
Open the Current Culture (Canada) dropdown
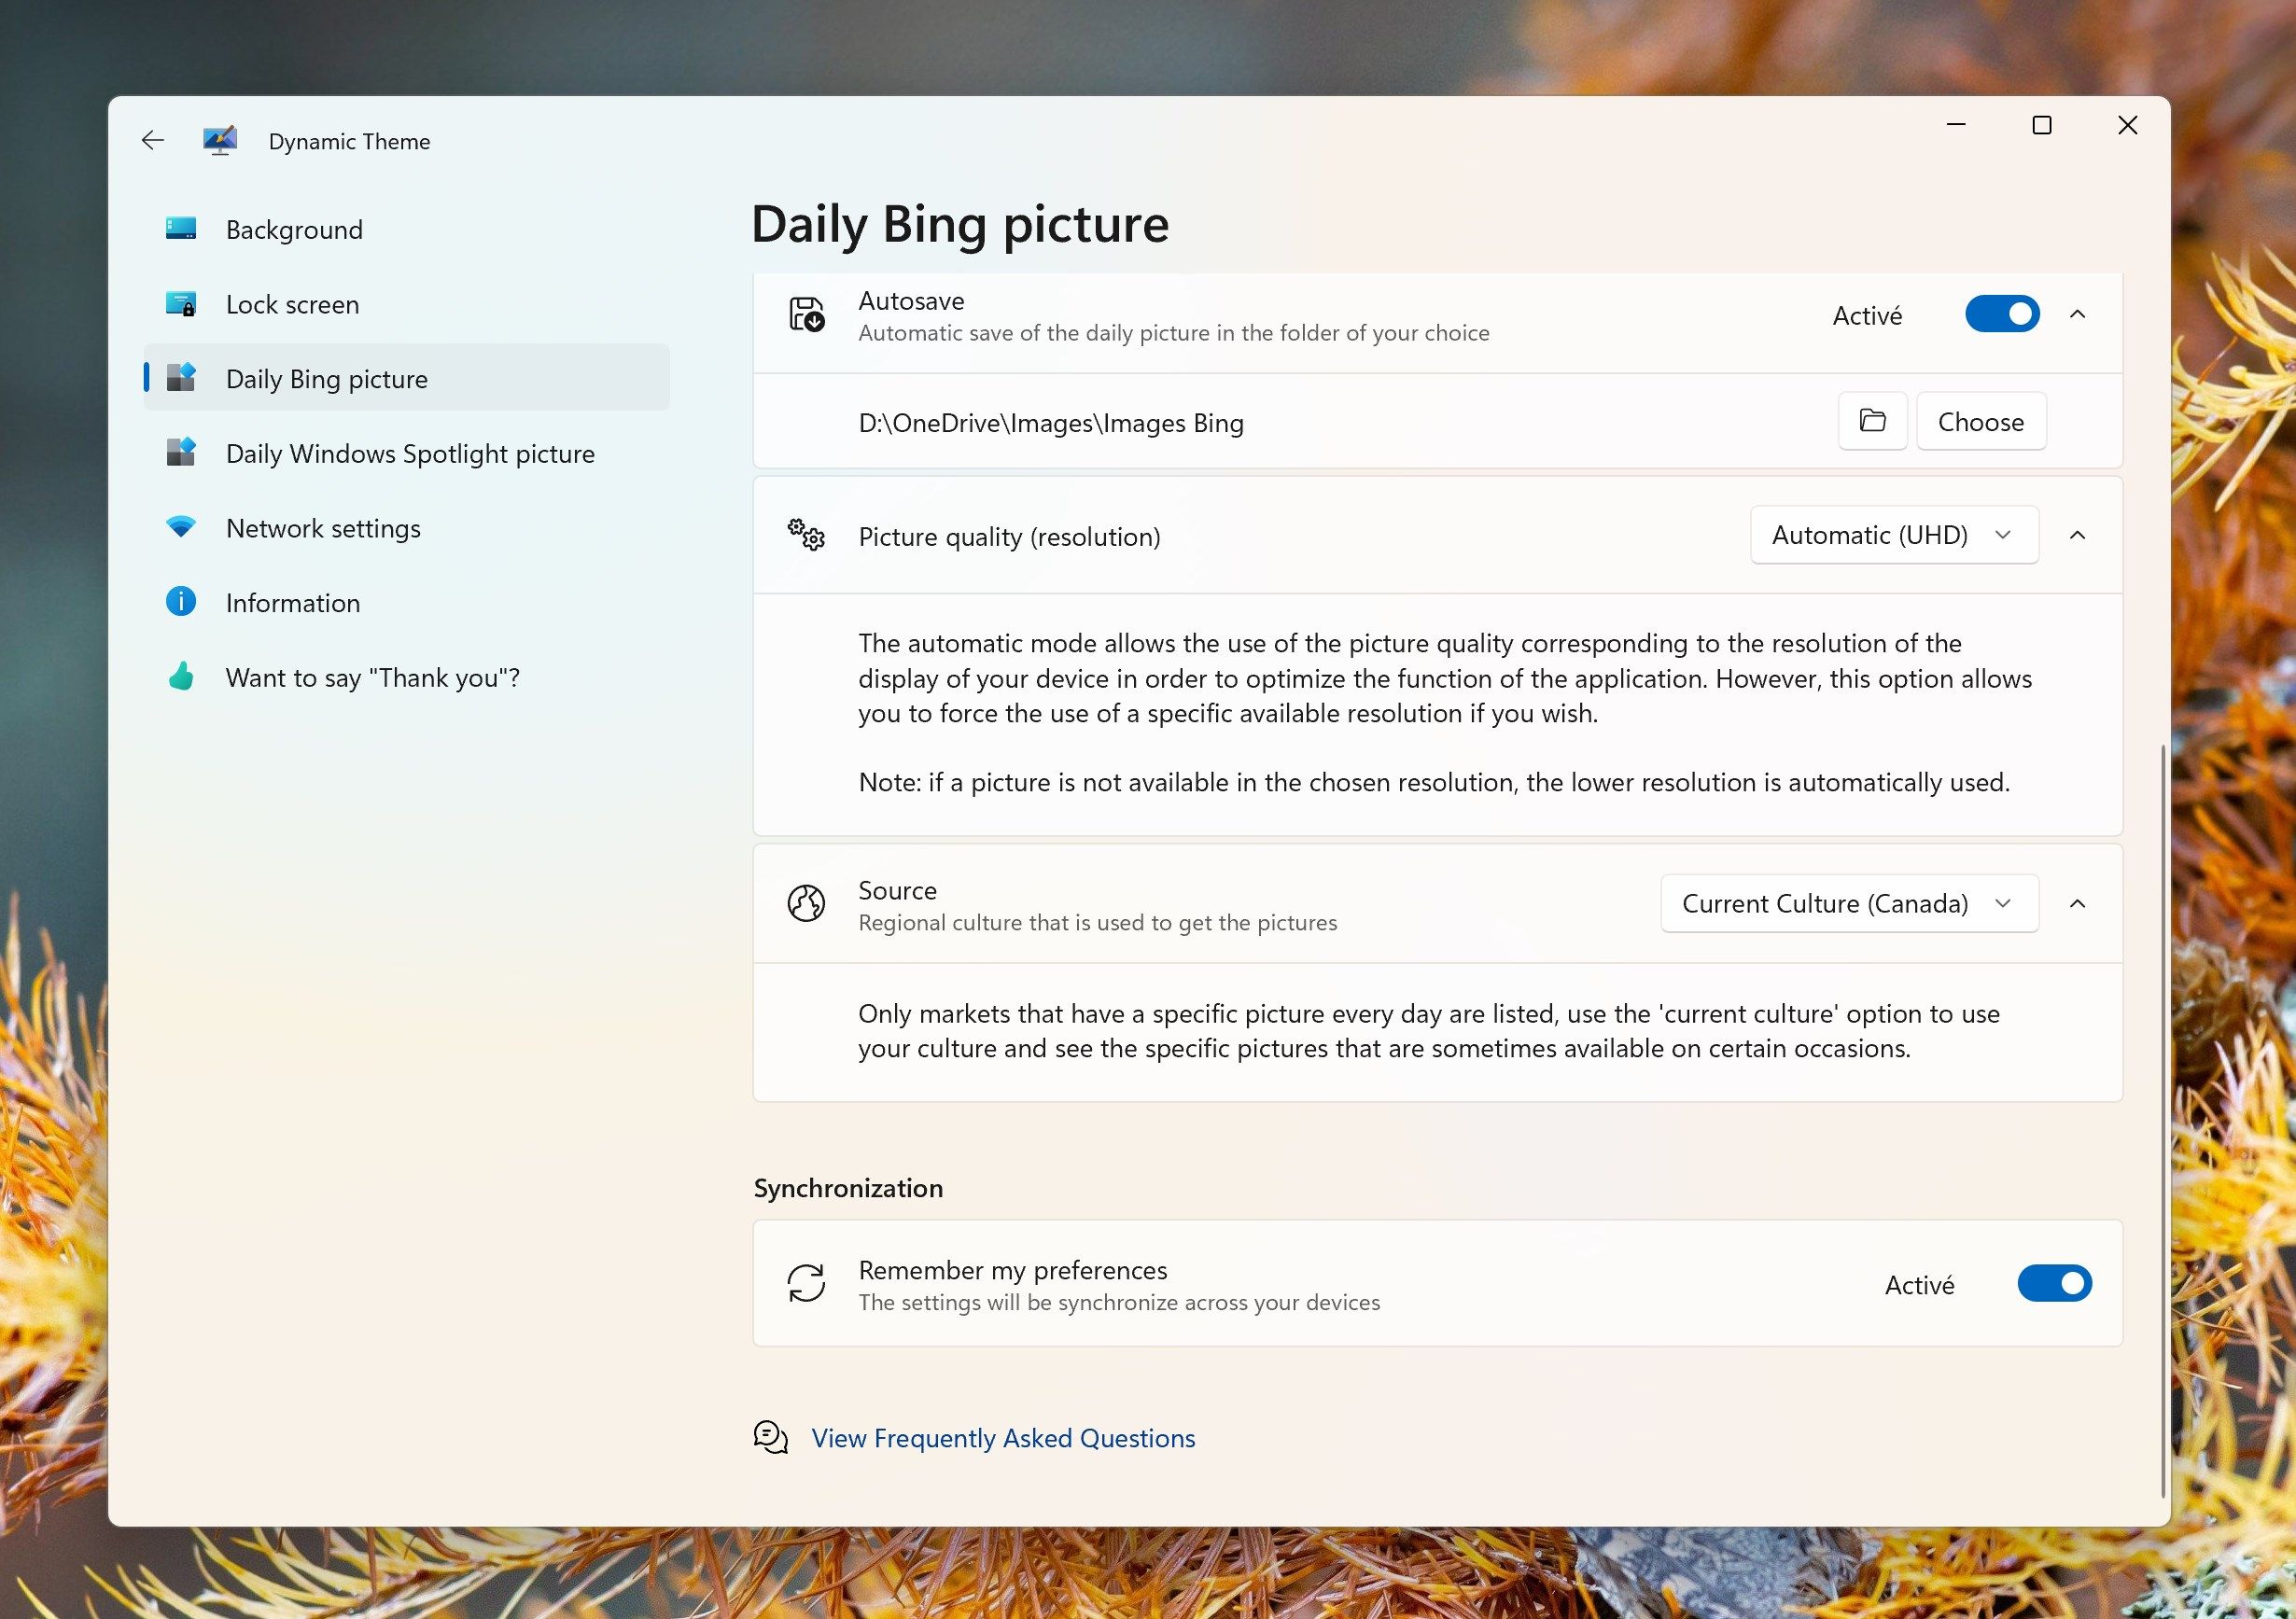pyautogui.click(x=1850, y=904)
